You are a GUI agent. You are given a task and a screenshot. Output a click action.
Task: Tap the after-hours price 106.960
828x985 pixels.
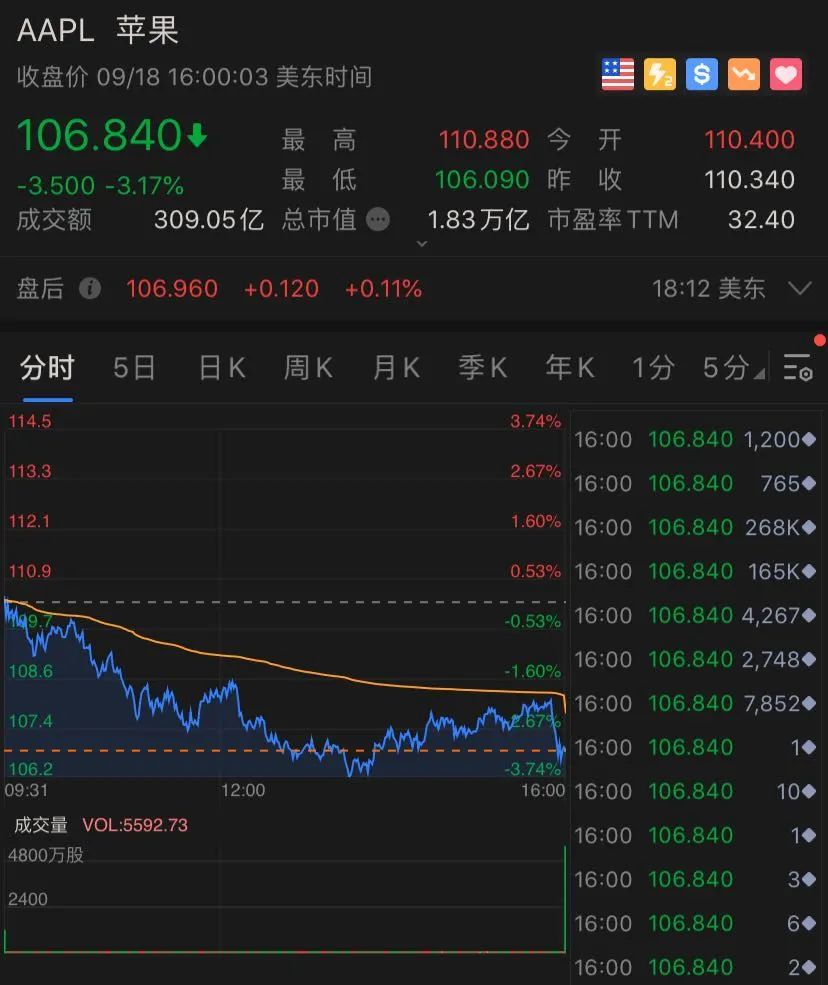(x=172, y=289)
